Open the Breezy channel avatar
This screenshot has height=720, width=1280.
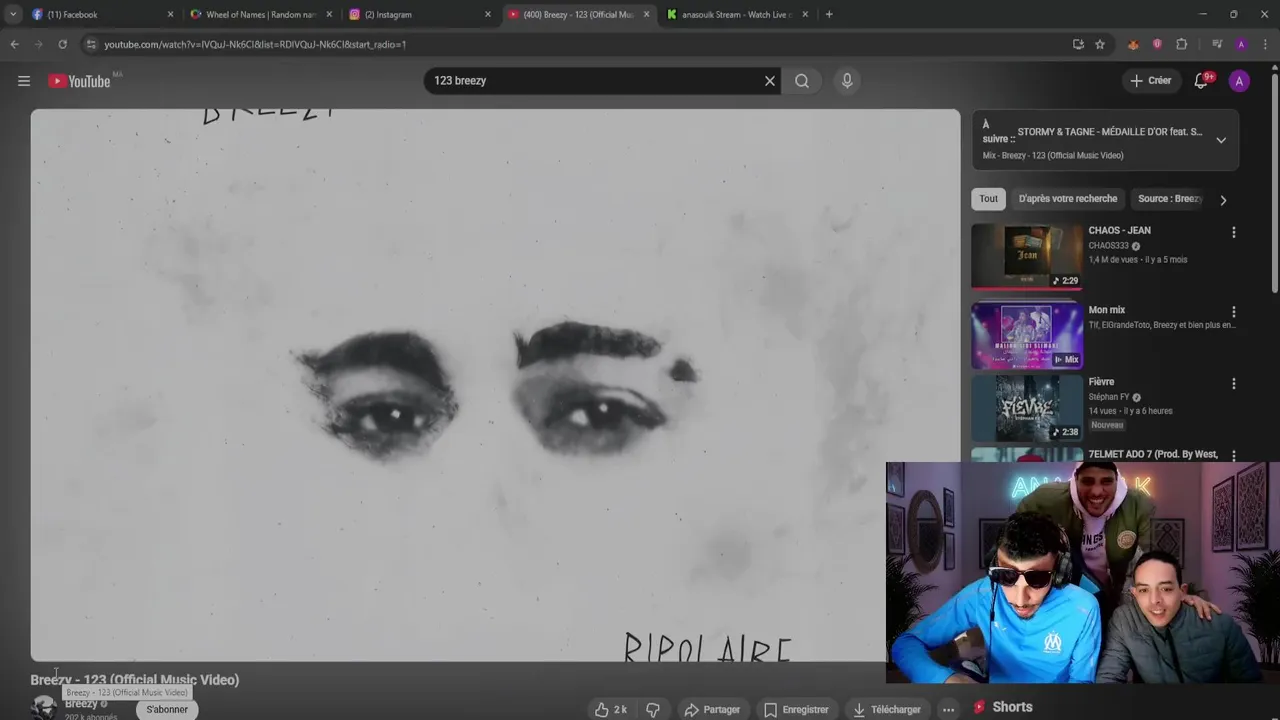pos(43,708)
